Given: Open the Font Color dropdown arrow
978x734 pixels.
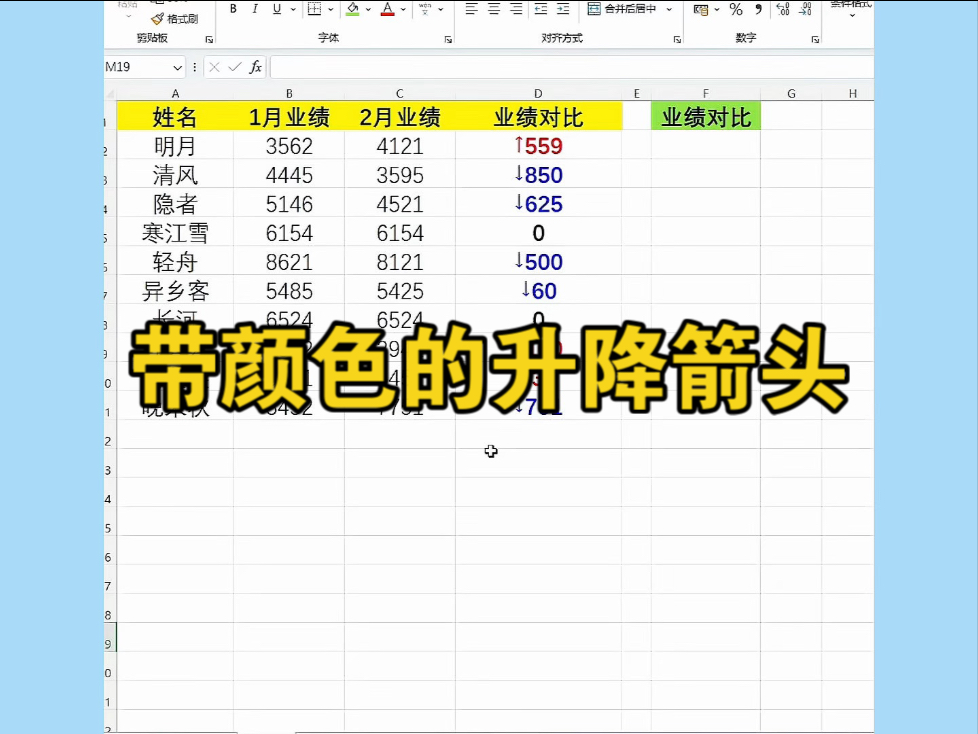Looking at the screenshot, I should point(401,9).
